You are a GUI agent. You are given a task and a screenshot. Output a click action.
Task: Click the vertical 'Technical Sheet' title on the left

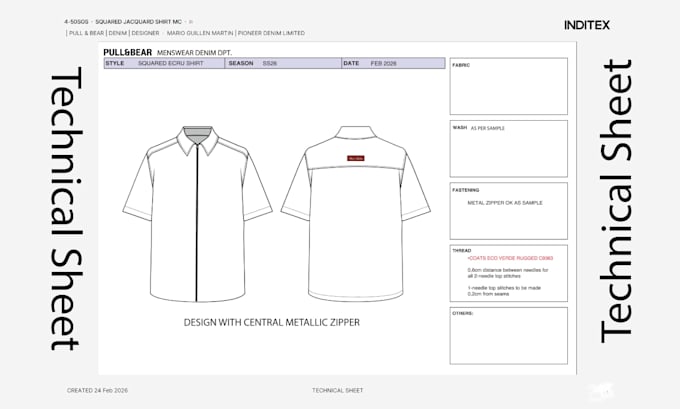click(65, 208)
